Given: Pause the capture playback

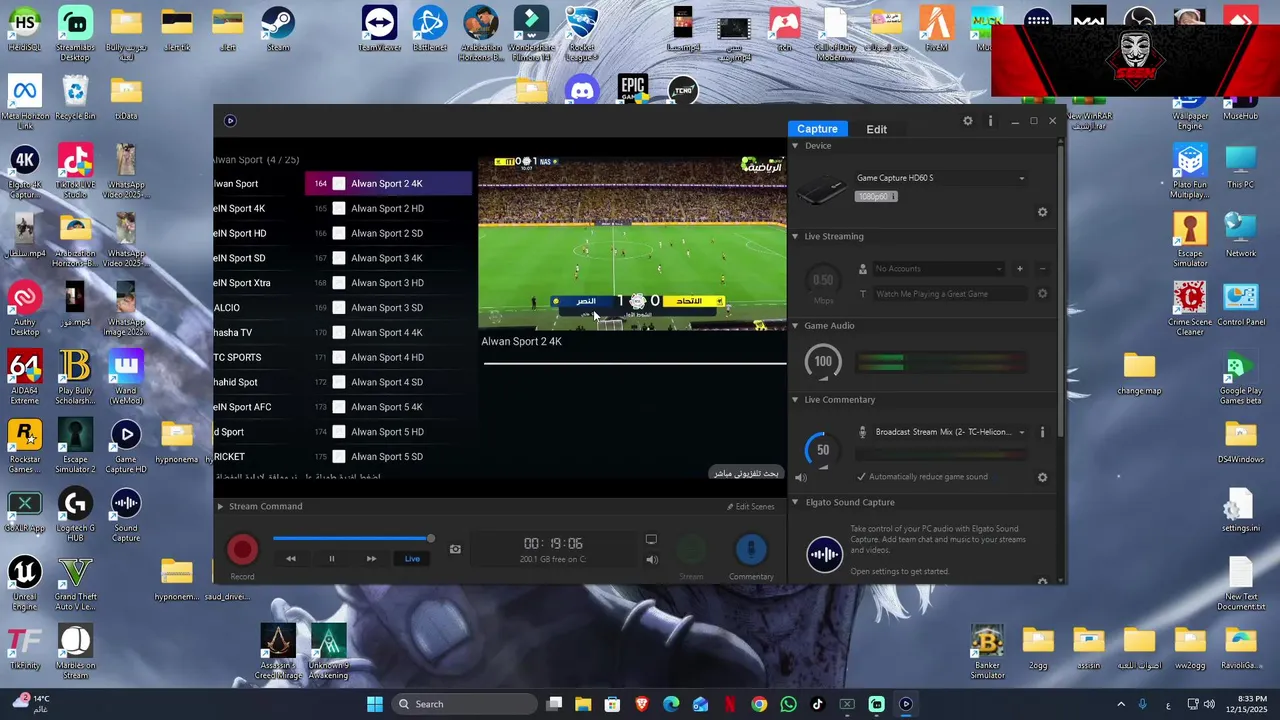Looking at the screenshot, I should click(x=332, y=559).
